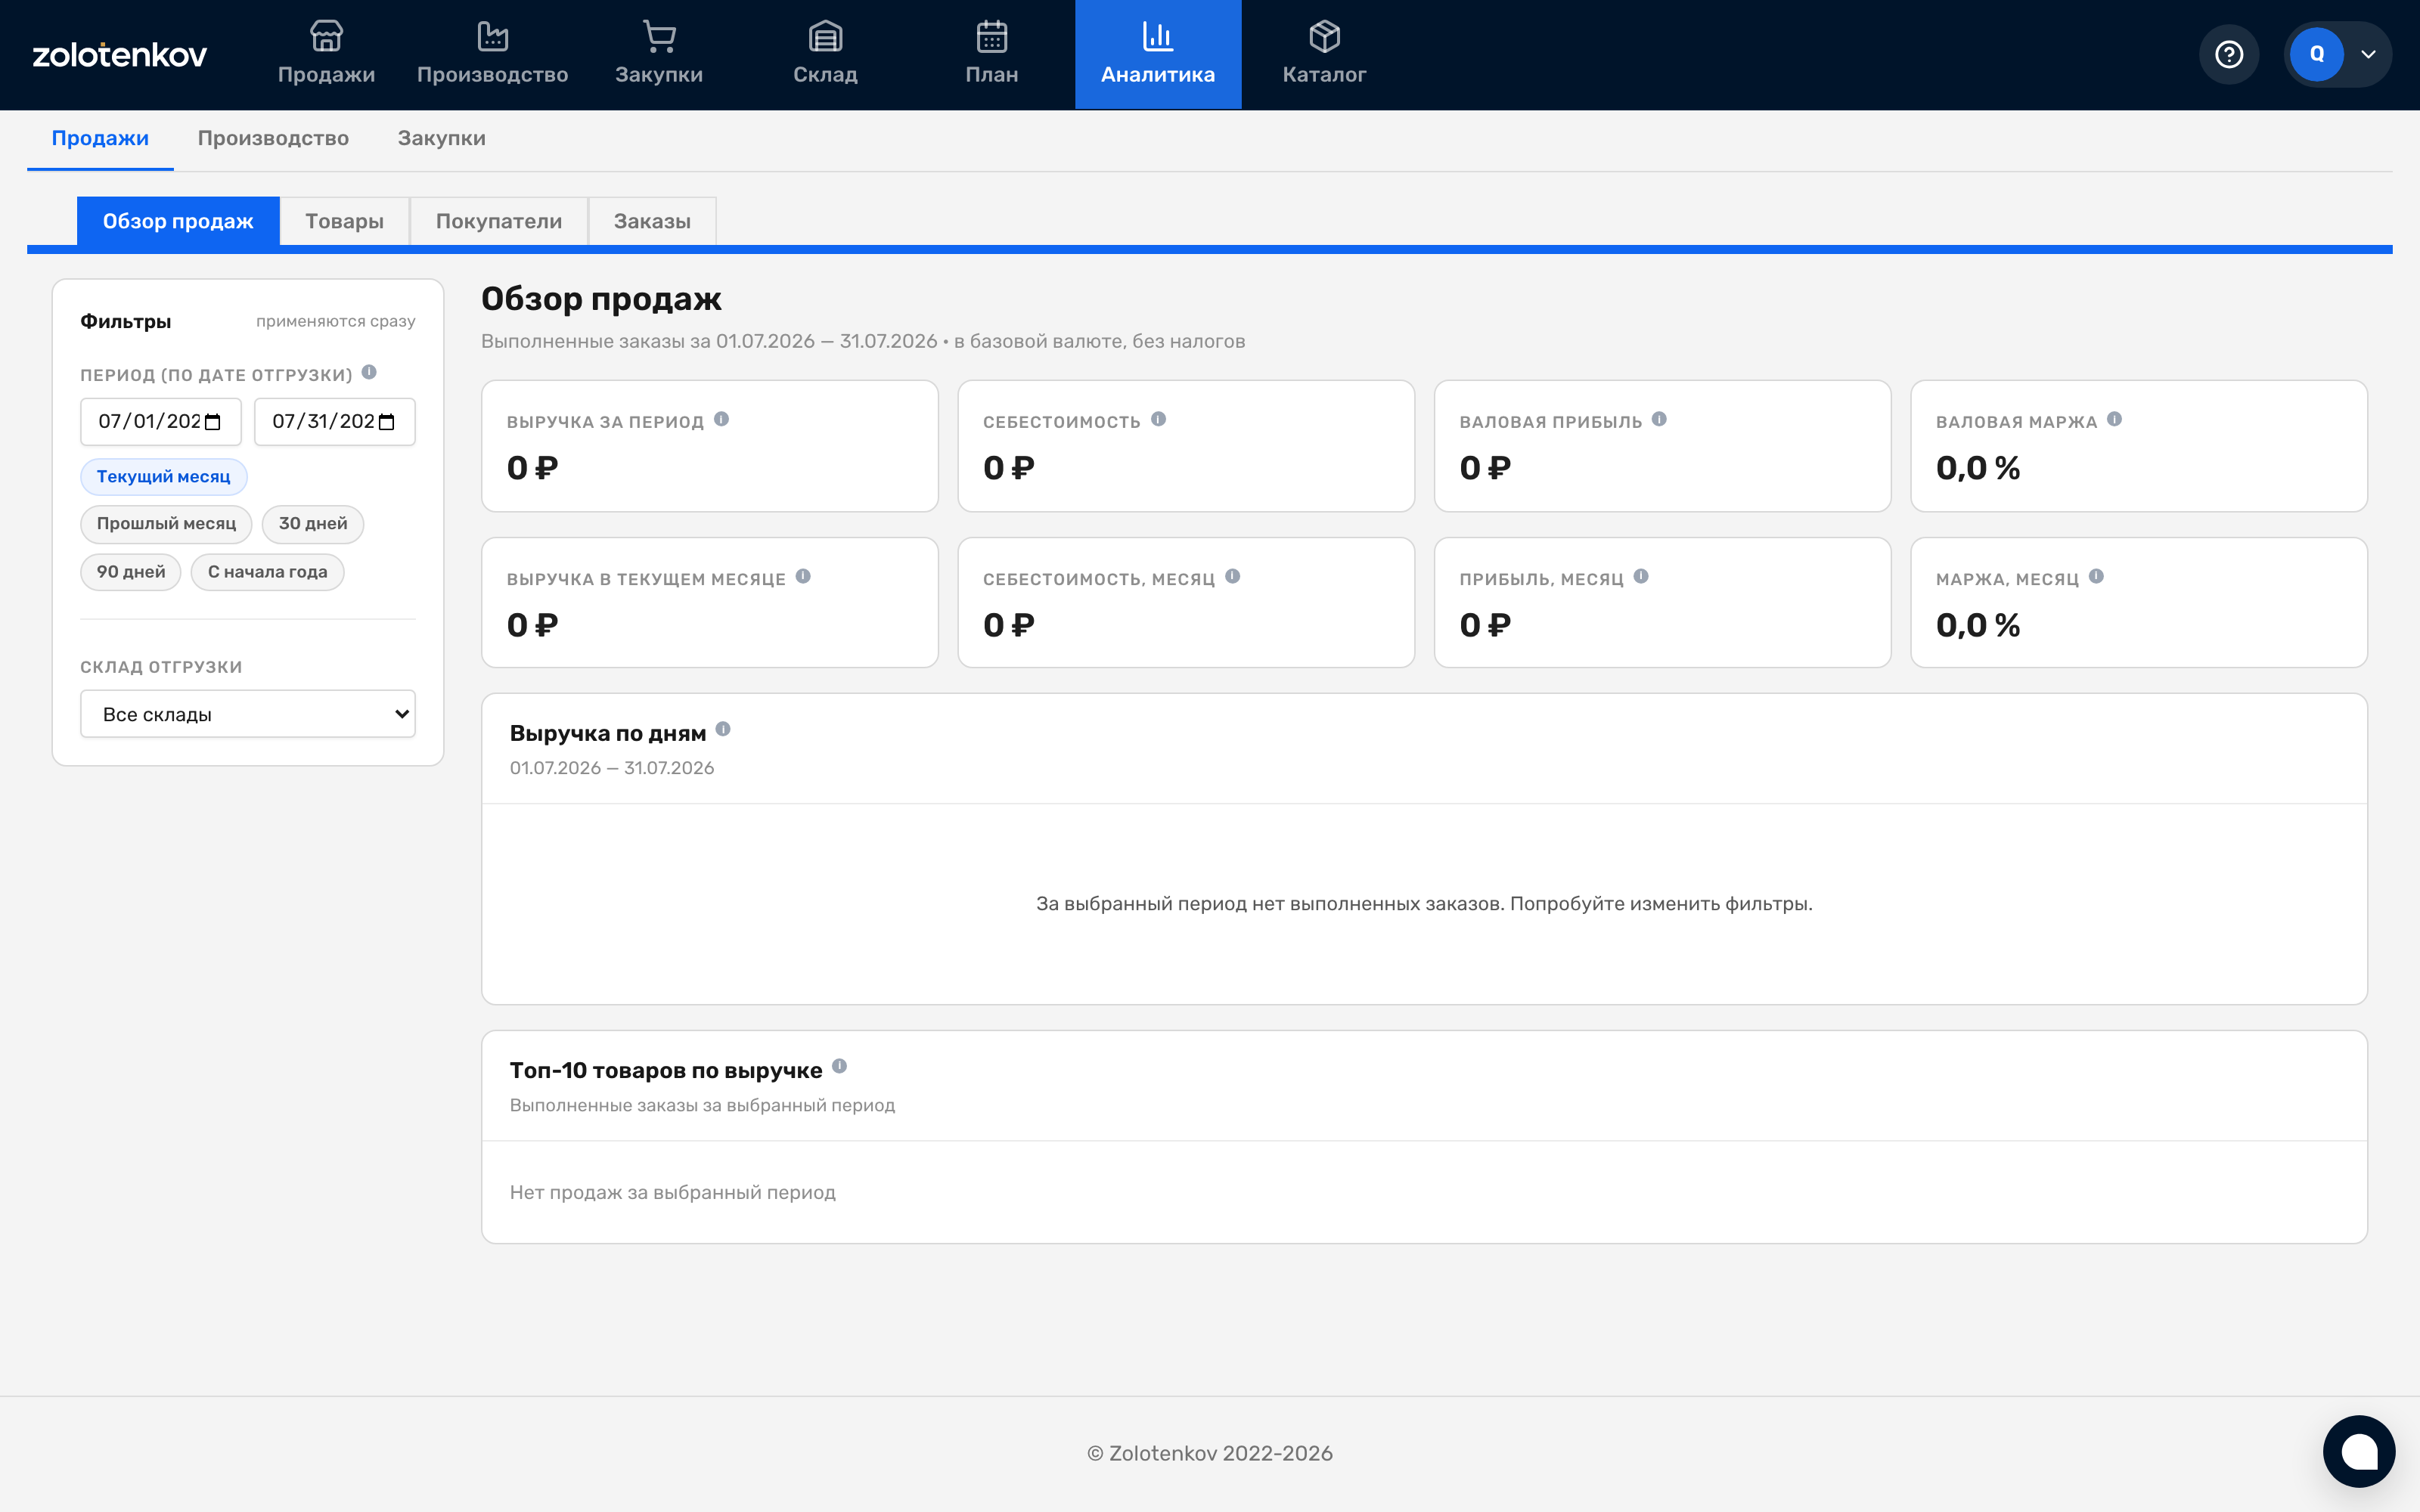The image size is (2420, 1512).
Task: Open the start date calendar picker icon
Action: pos(212,422)
